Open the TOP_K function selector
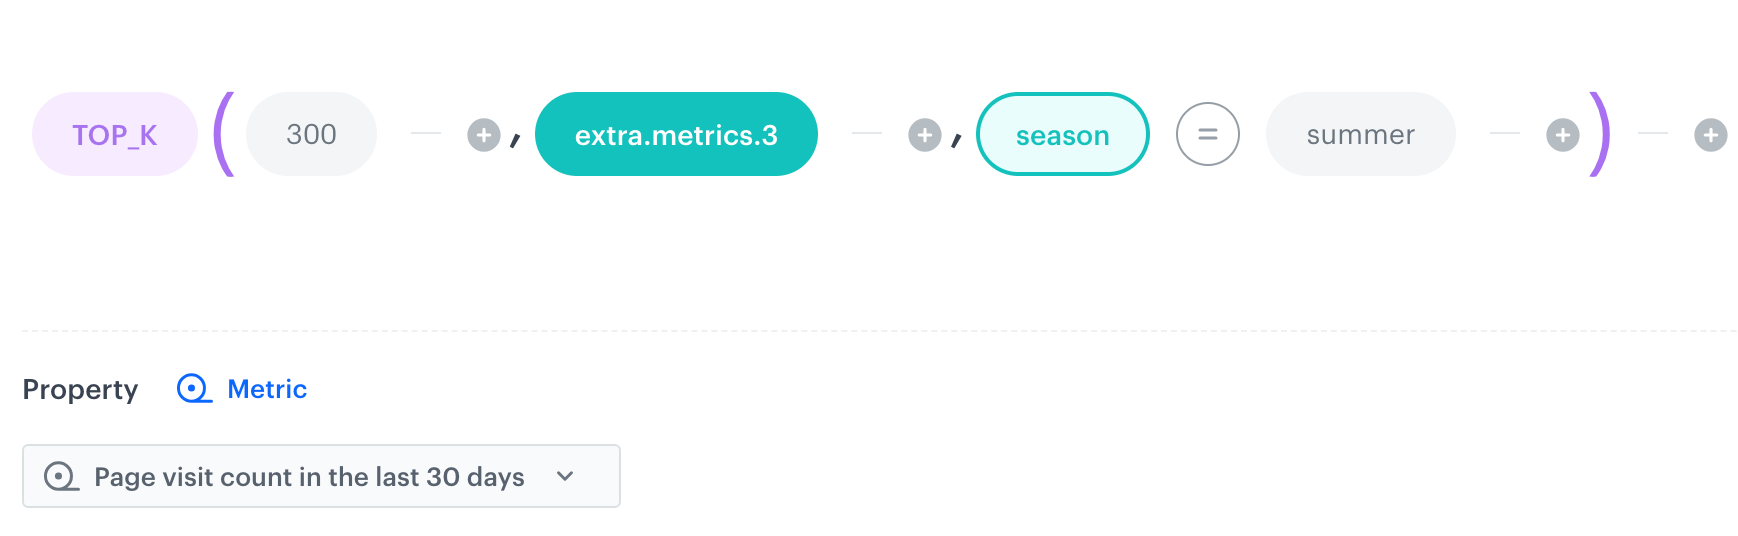Screen dimensions: 1738x536 [x=114, y=135]
